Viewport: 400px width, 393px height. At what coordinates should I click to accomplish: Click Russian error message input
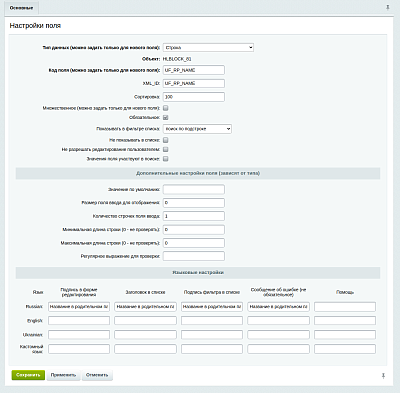pyautogui.click(x=278, y=307)
